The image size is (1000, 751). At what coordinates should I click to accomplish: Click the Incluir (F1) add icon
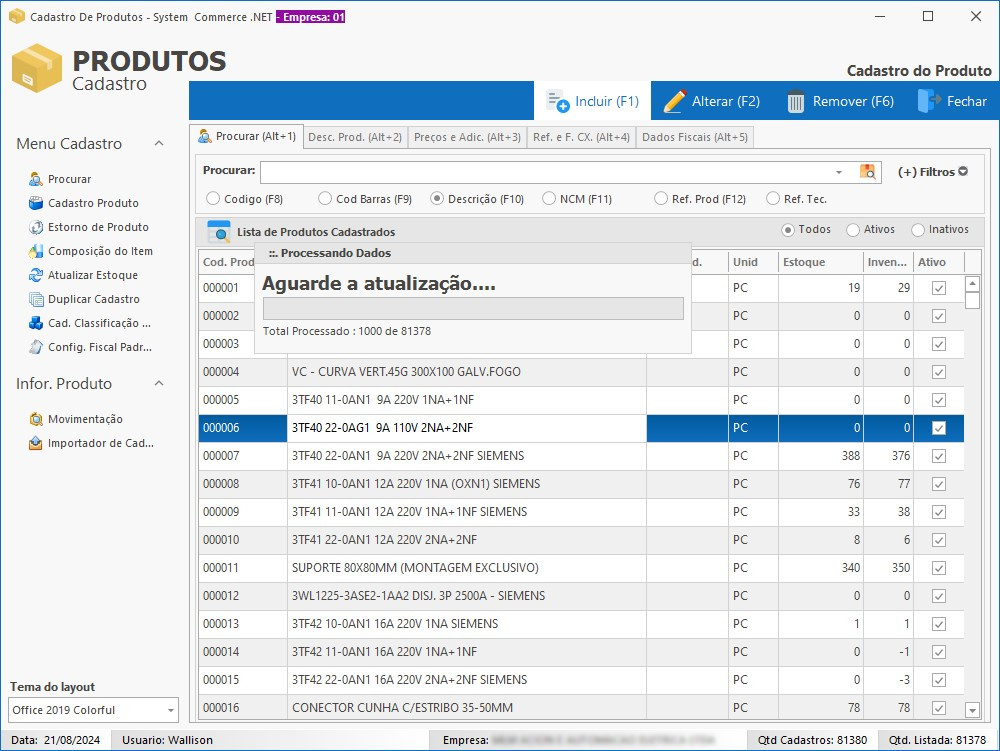558,101
